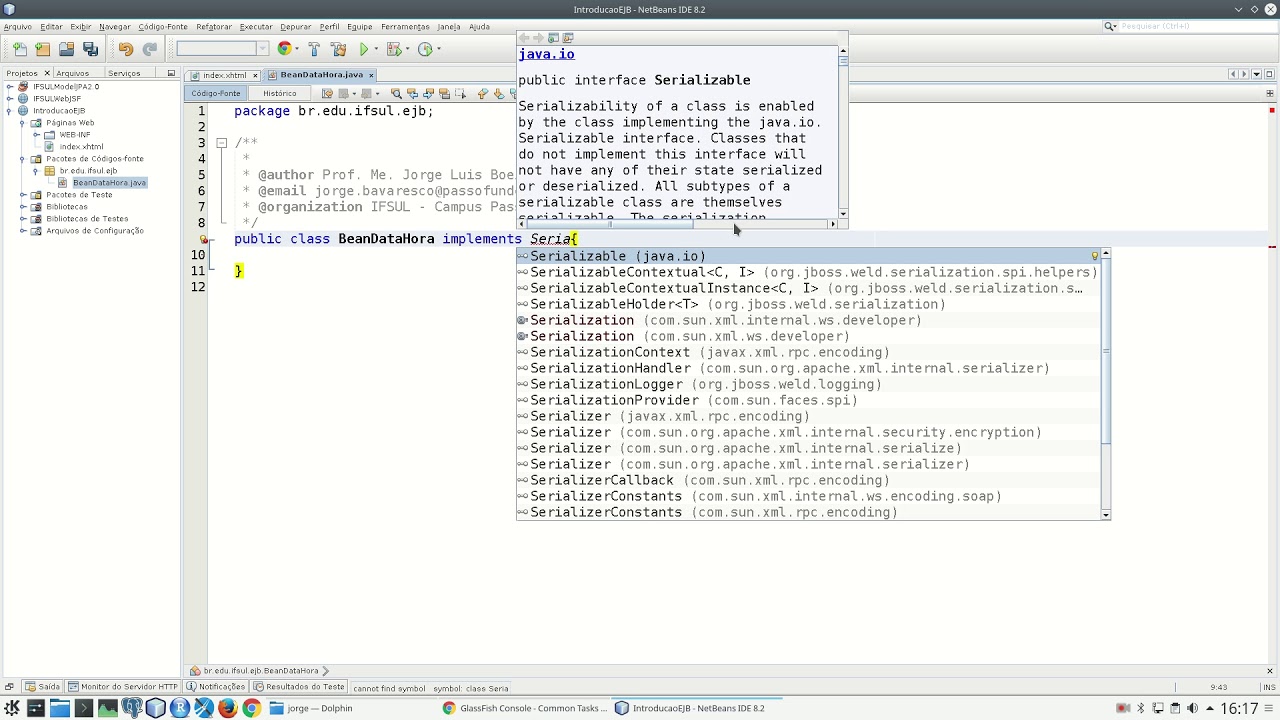Click the Build Project hammer icon
The height and width of the screenshot is (720, 1280).
pyautogui.click(x=314, y=49)
